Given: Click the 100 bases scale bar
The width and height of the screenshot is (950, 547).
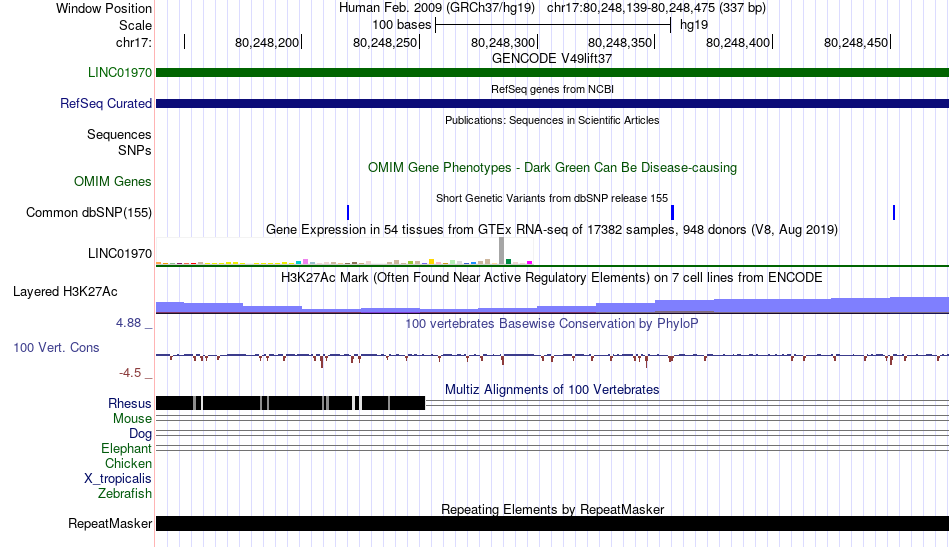Looking at the screenshot, I should (x=553, y=25).
